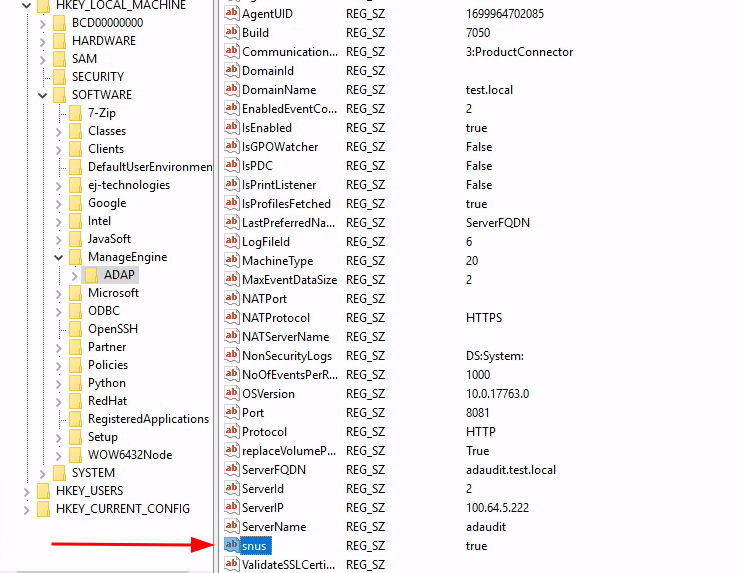Expand the Policies key
The height and width of the screenshot is (573, 738).
coord(58,365)
